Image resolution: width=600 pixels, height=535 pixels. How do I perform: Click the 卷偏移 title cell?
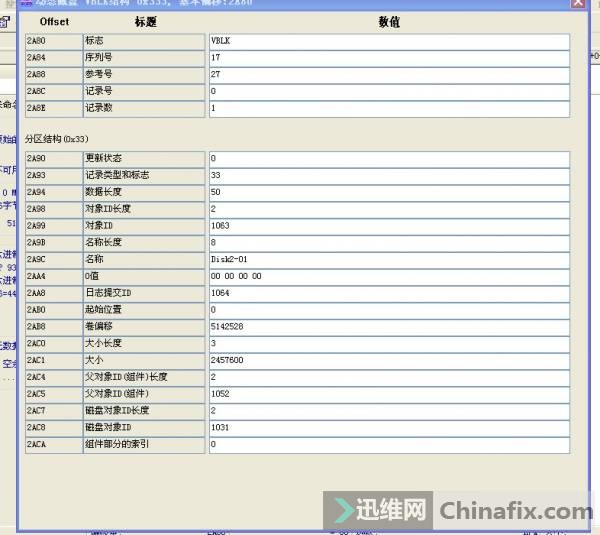[x=144, y=327]
